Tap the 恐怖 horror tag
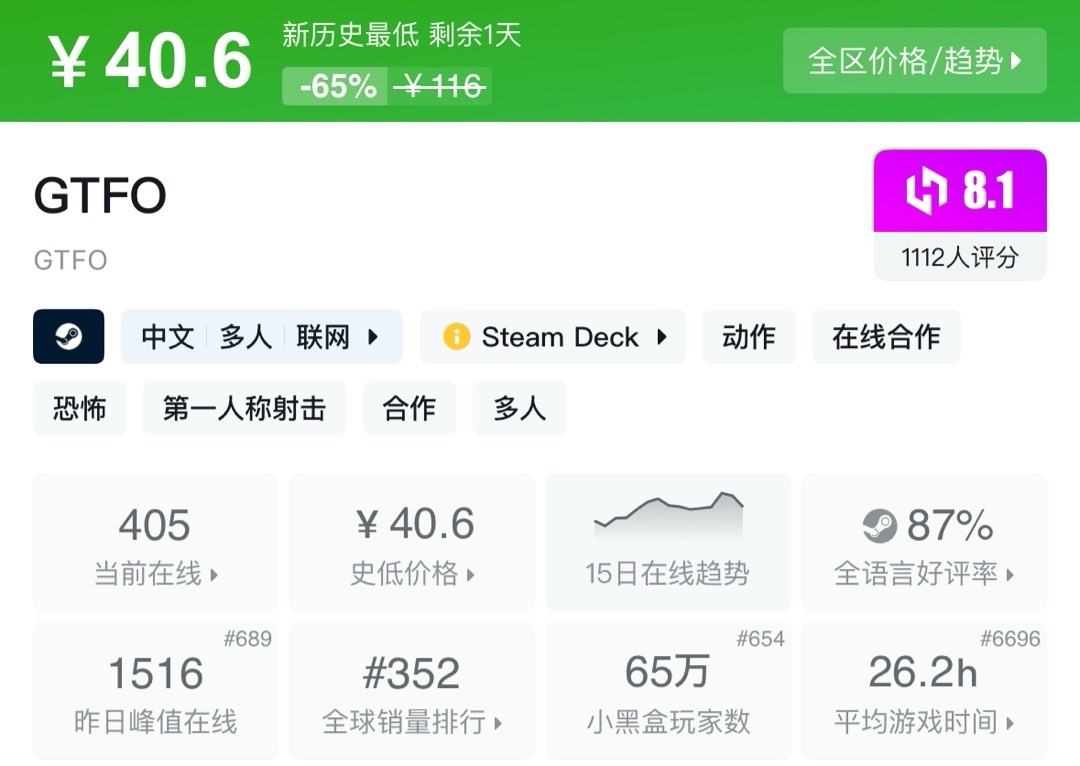1080x766 pixels. 80,408
